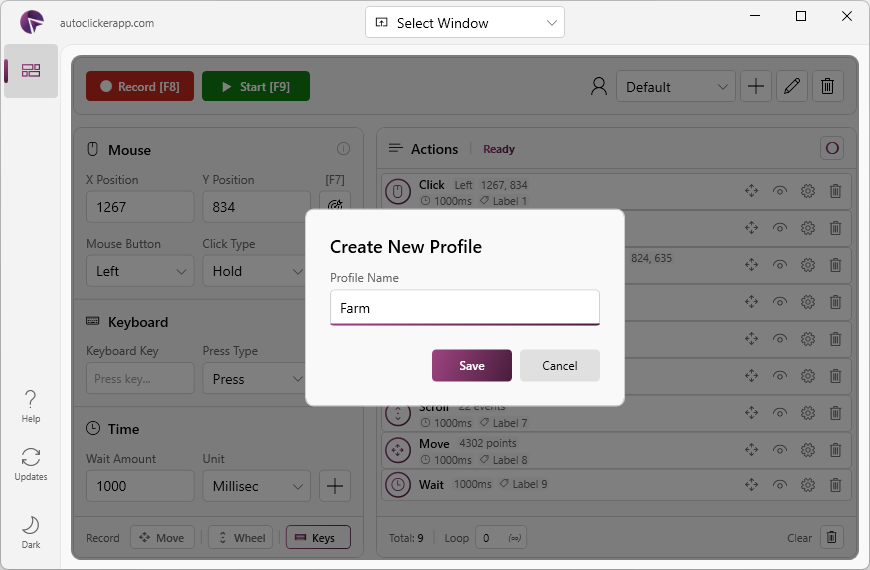Image resolution: width=870 pixels, height=570 pixels.
Task: Delete the Label 1 Click action
Action: (835, 191)
